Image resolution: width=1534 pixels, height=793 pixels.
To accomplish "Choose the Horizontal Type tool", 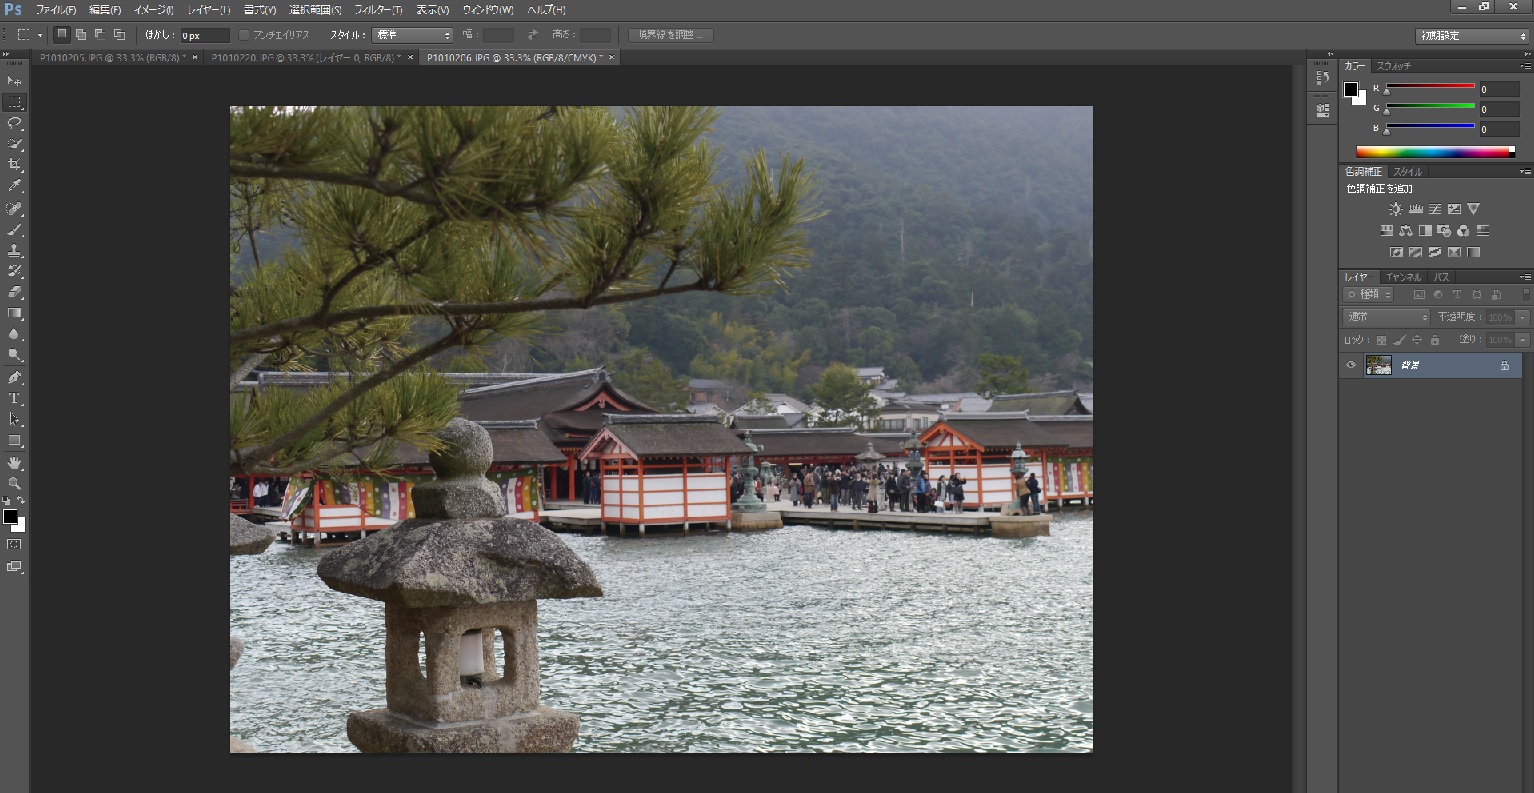I will [15, 398].
